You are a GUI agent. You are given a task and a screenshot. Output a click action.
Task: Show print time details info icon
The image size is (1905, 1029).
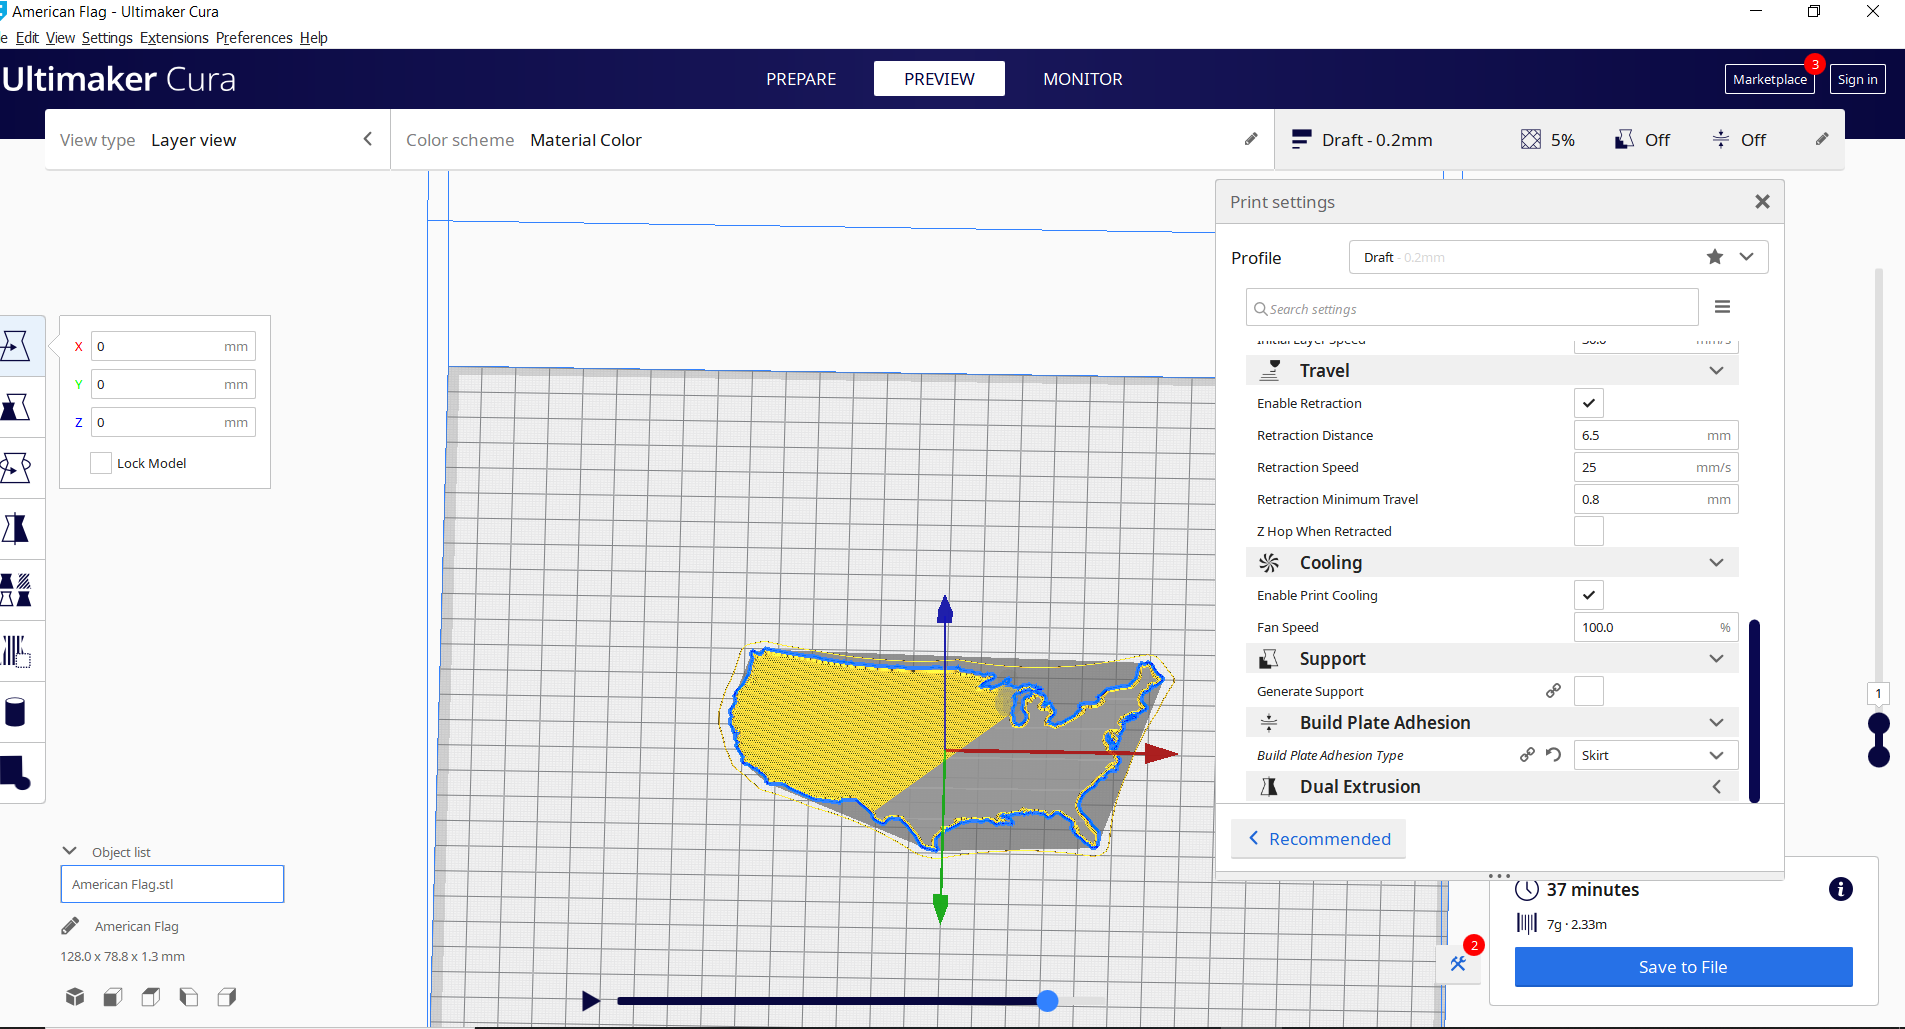point(1841,889)
